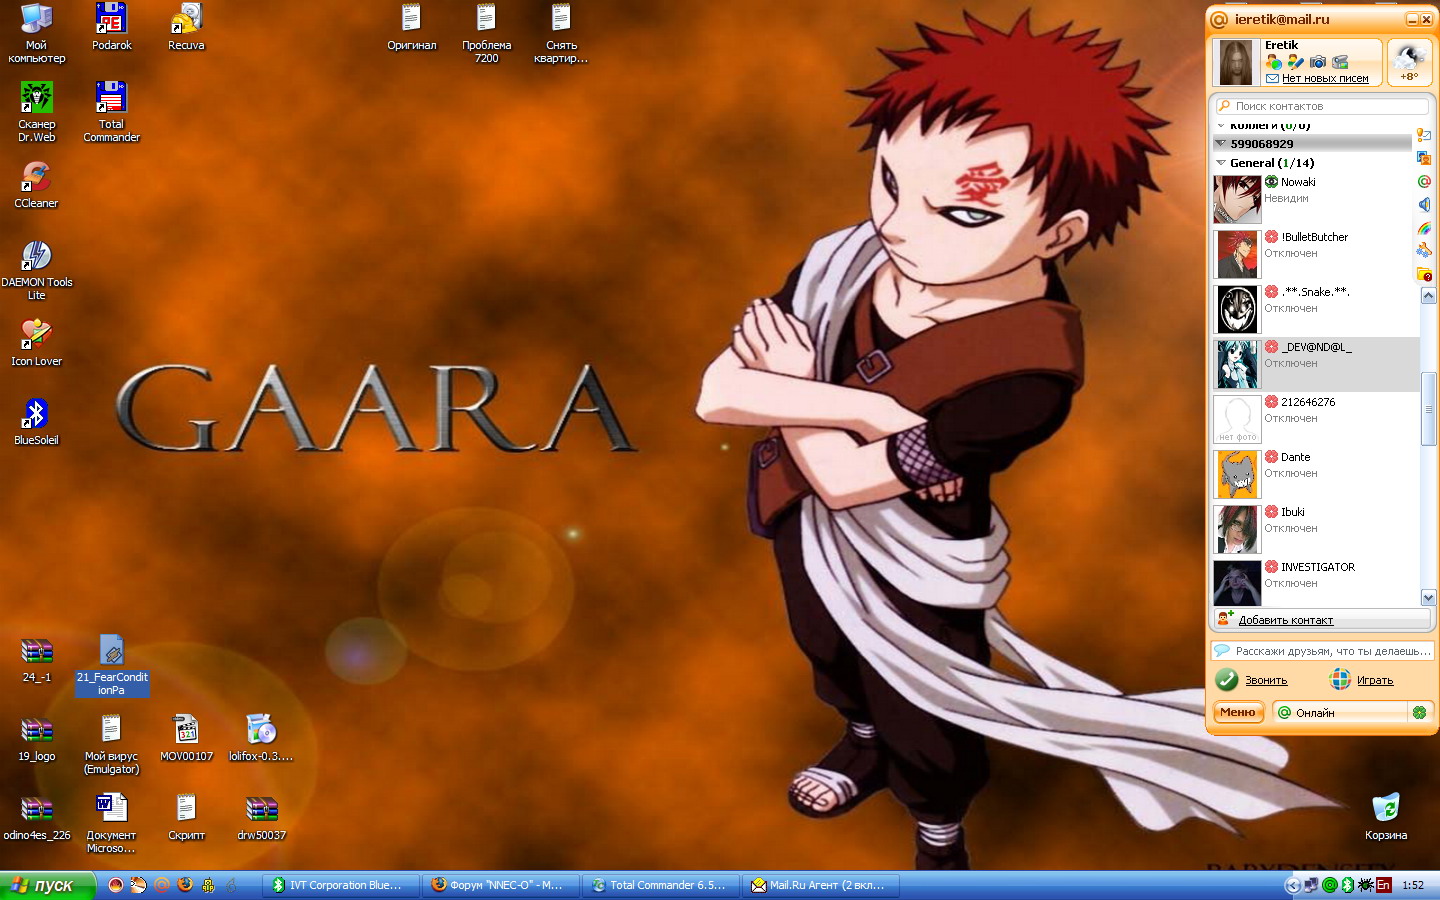
Task: Open the wrench settings icon in Agent sidebar
Action: point(1424,251)
